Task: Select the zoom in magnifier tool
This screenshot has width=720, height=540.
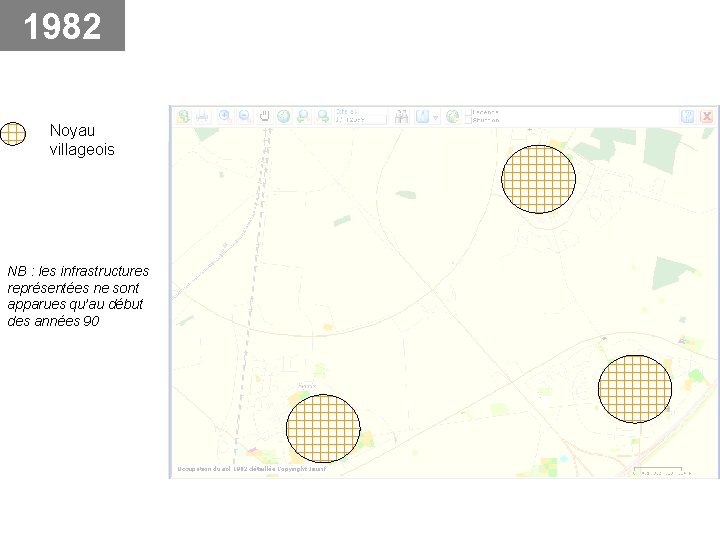Action: (x=225, y=116)
